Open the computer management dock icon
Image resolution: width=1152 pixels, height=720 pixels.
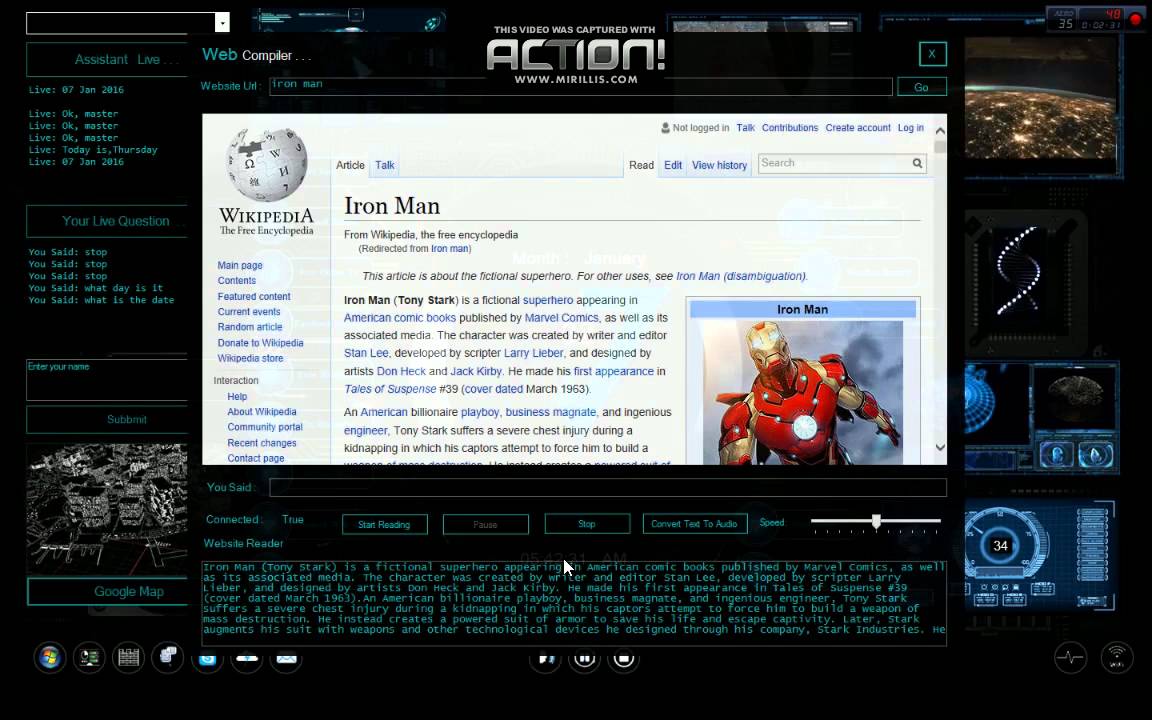90,657
